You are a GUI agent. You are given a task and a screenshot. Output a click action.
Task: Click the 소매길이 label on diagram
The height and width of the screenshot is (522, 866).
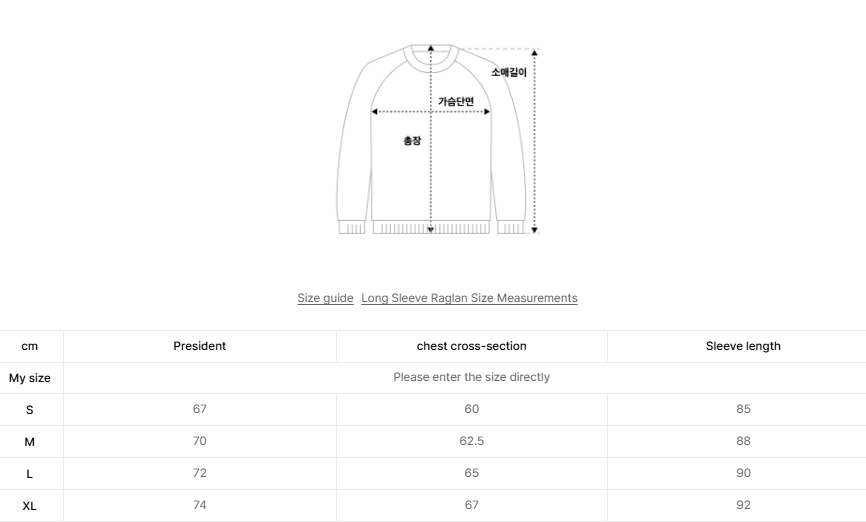(x=508, y=72)
